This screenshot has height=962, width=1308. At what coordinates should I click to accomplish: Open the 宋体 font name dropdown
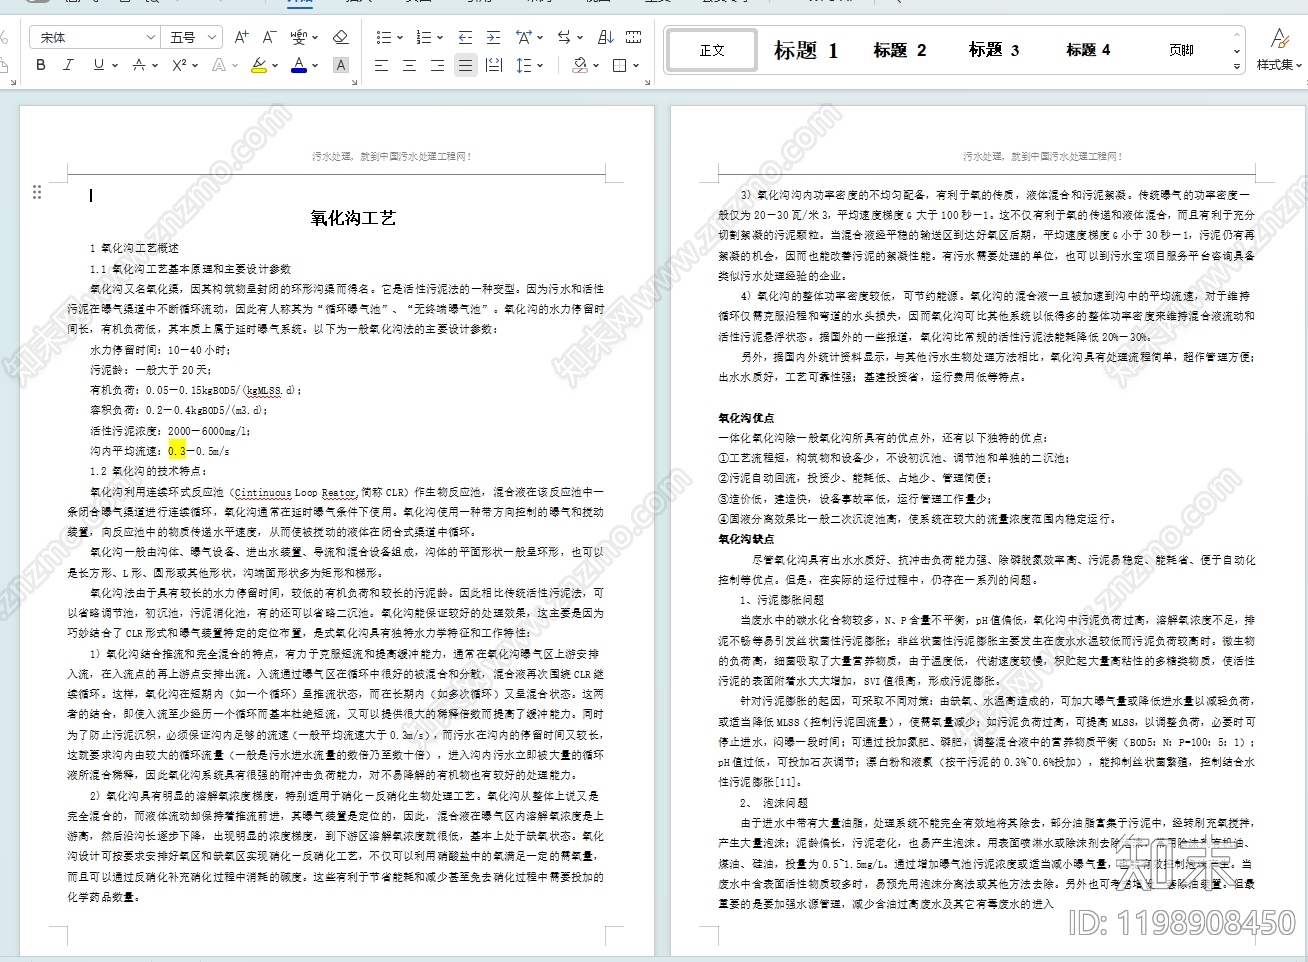click(150, 37)
